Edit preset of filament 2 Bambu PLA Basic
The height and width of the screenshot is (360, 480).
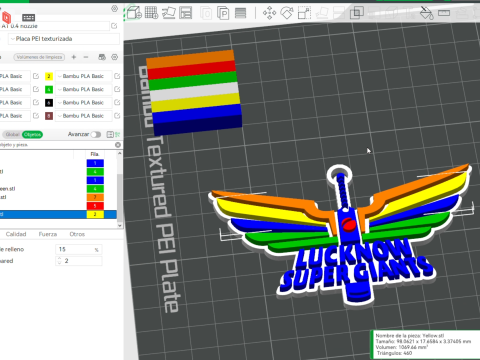(117, 76)
